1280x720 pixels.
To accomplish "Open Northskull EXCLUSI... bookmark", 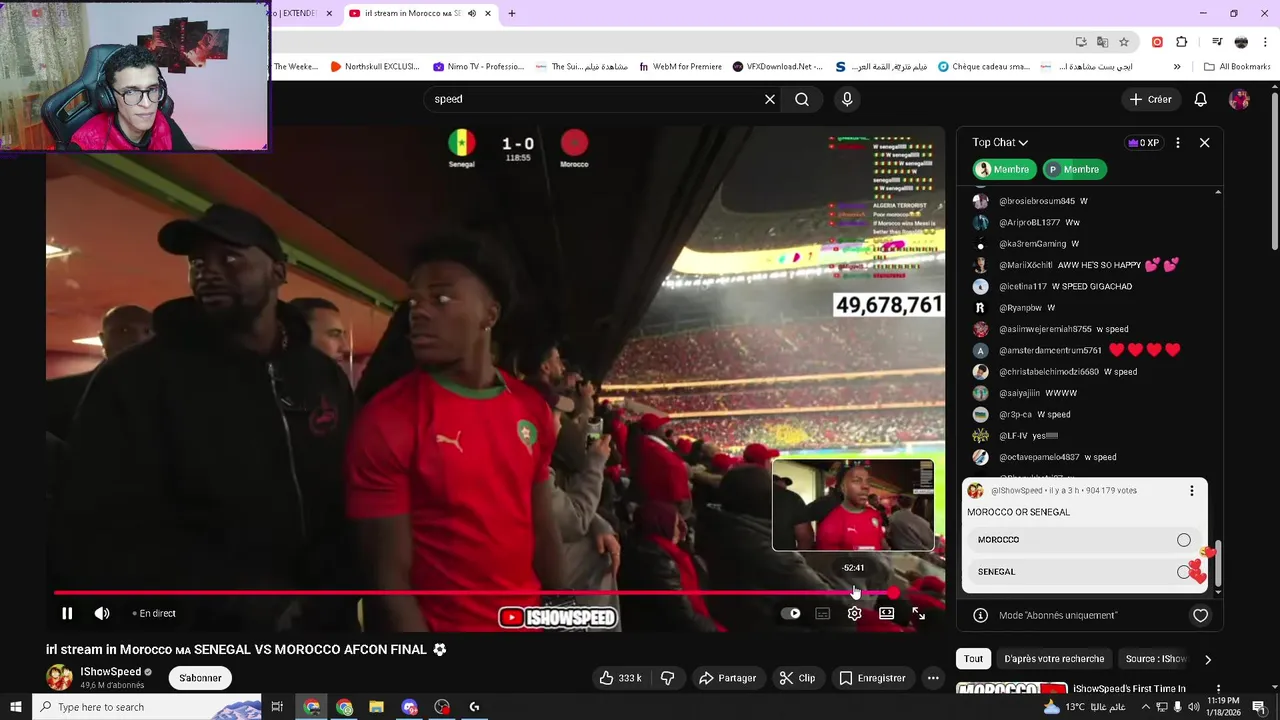I will [374, 67].
